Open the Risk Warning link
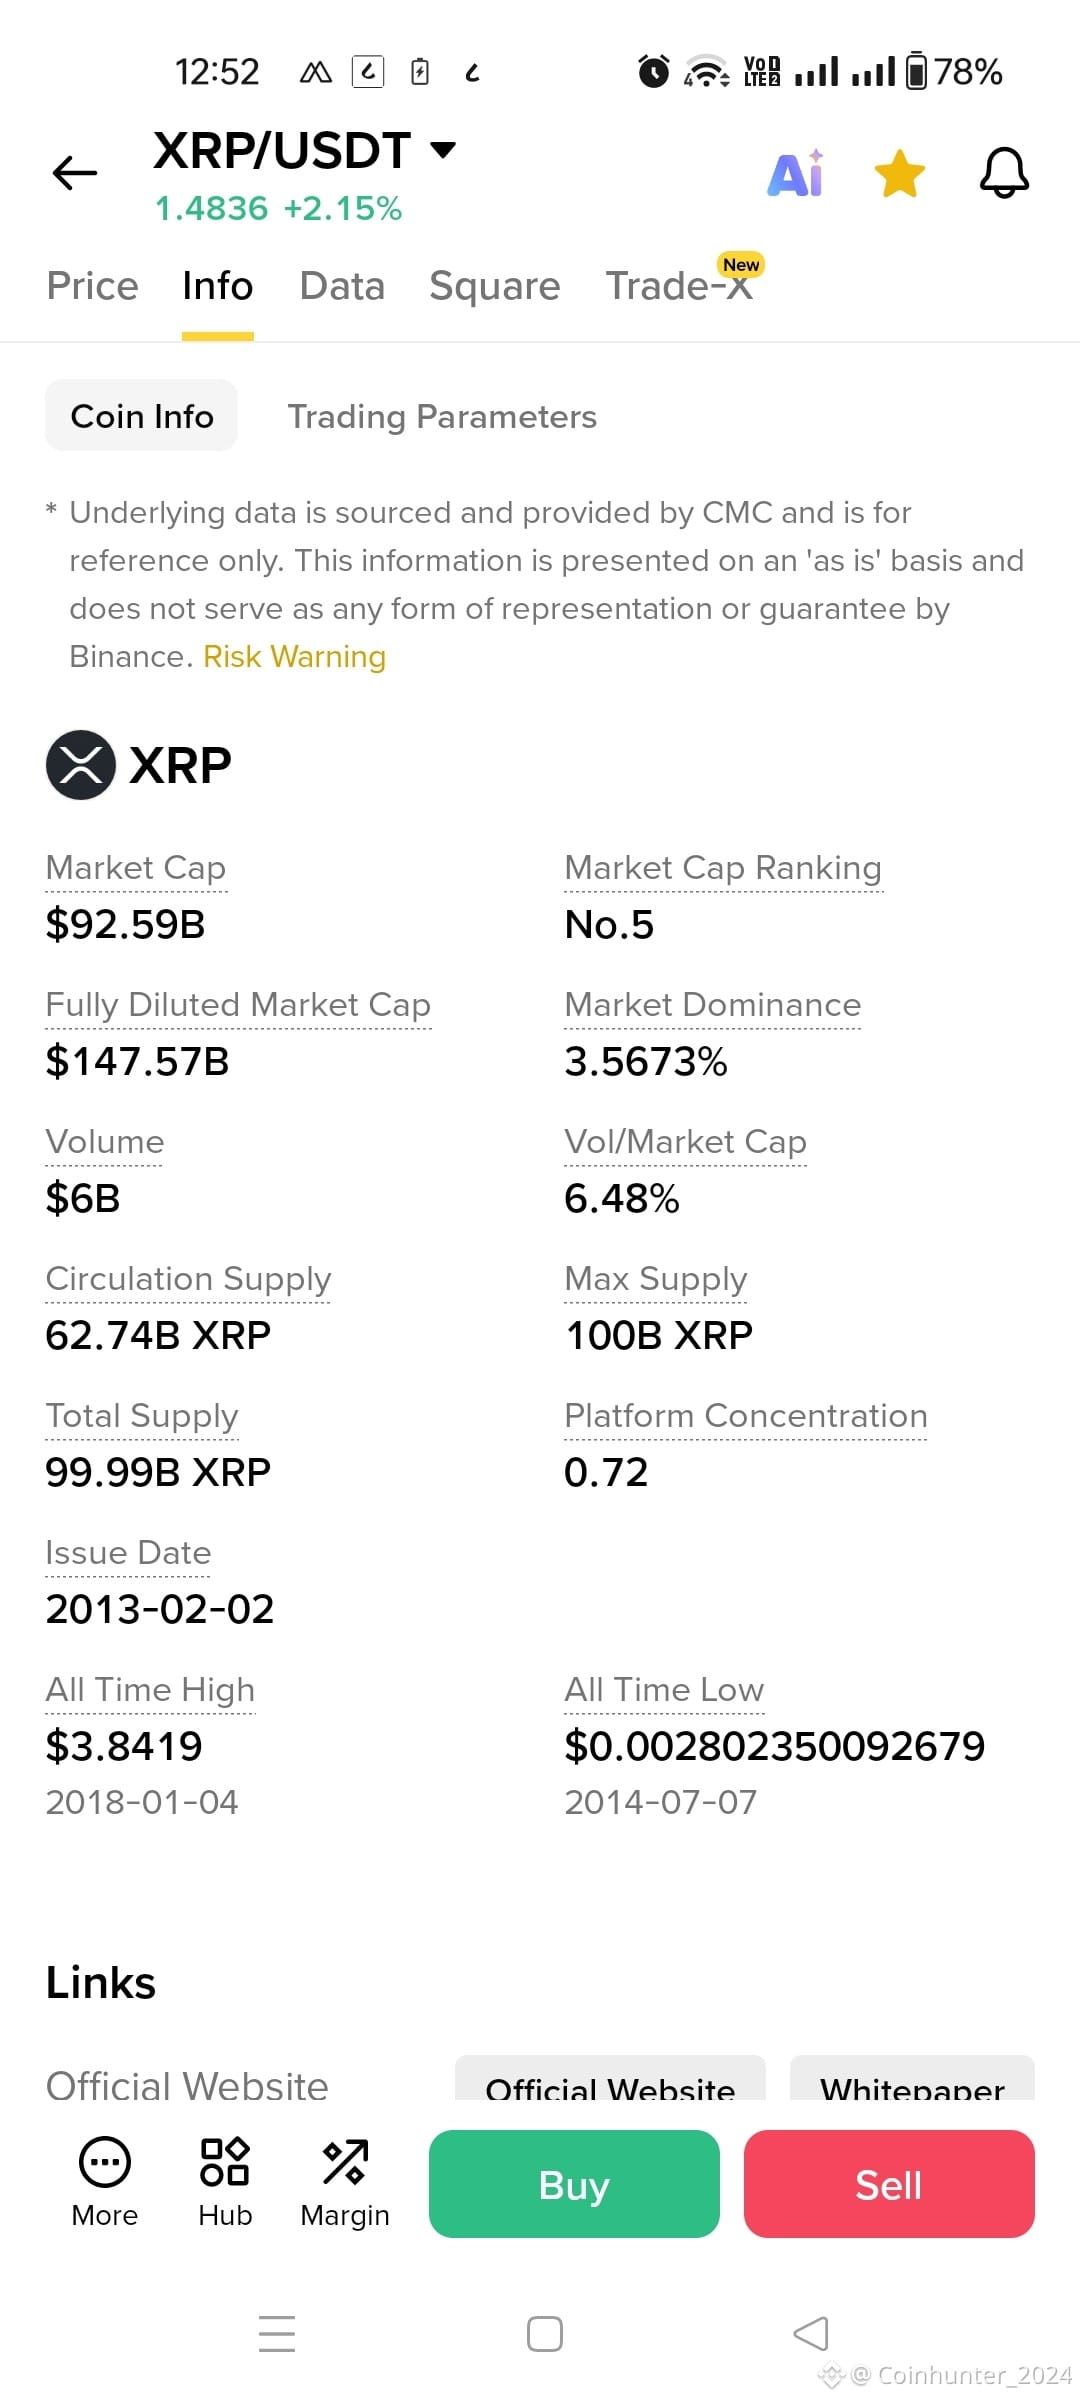Image resolution: width=1080 pixels, height=2400 pixels. click(294, 656)
